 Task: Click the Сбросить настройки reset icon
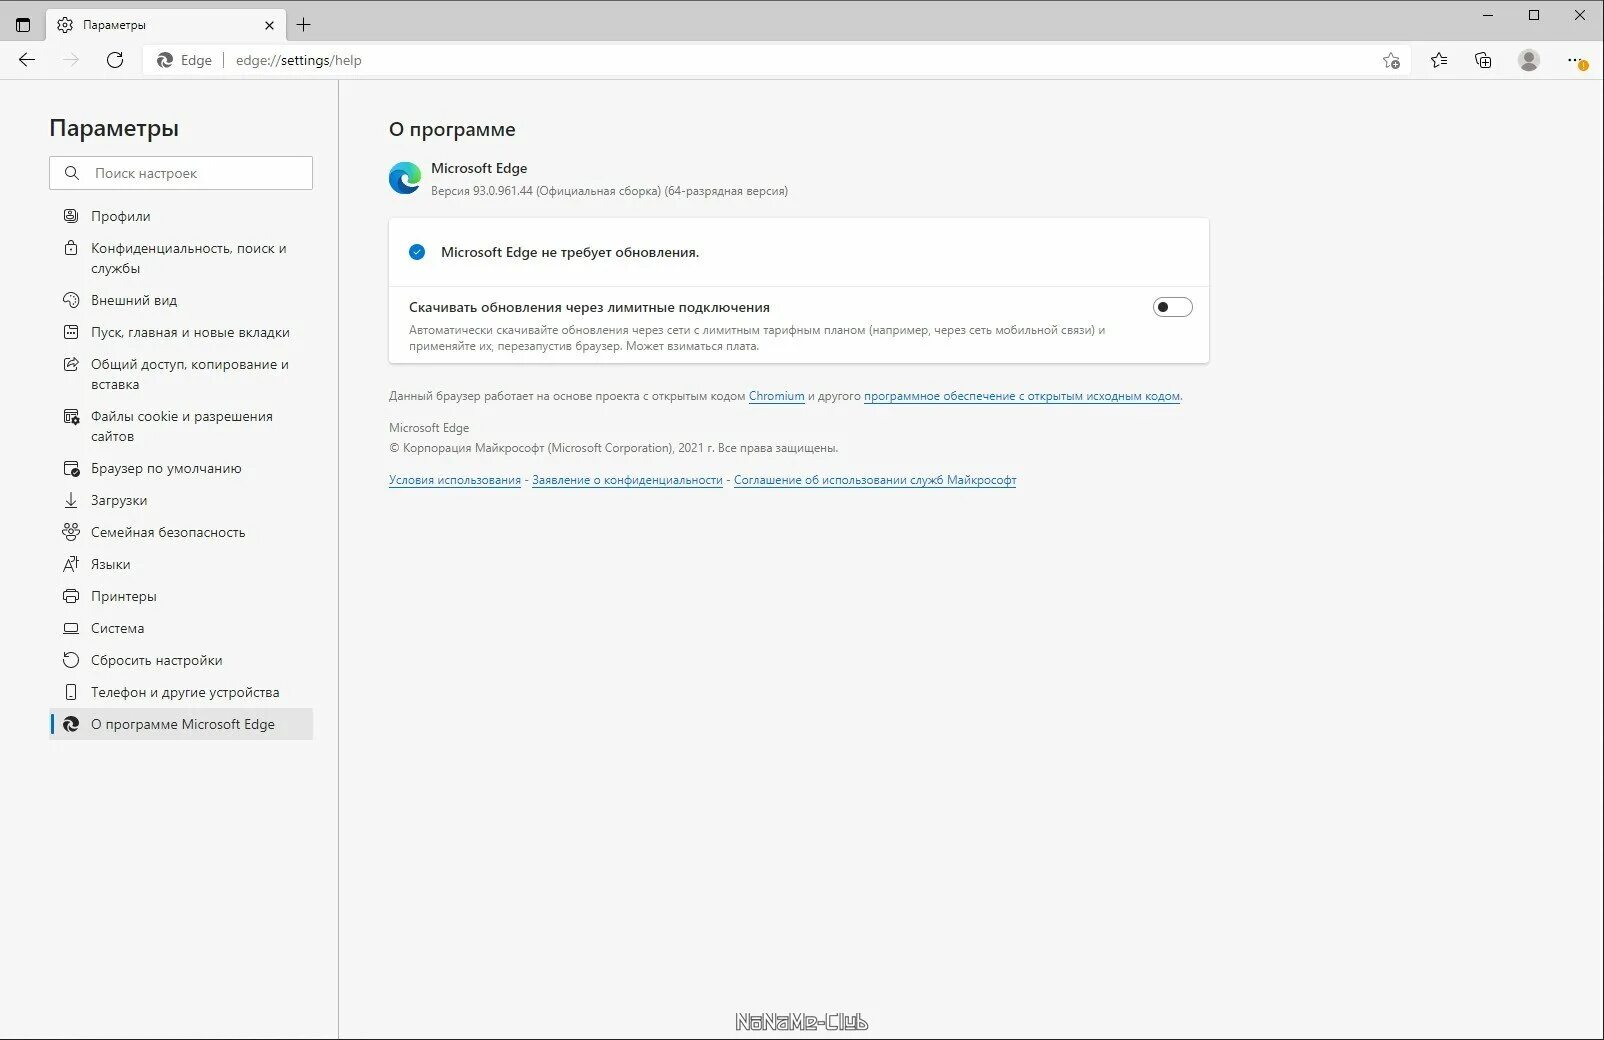click(x=71, y=660)
